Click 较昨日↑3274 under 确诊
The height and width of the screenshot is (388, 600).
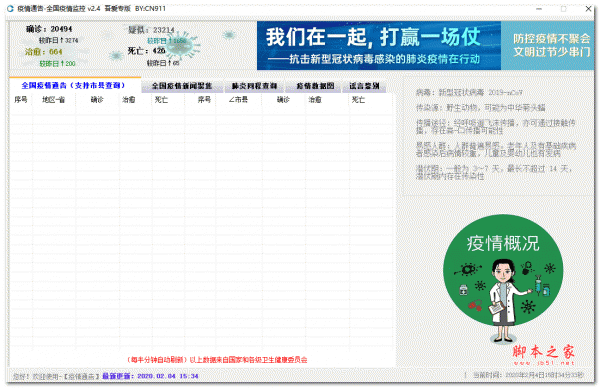59,40
